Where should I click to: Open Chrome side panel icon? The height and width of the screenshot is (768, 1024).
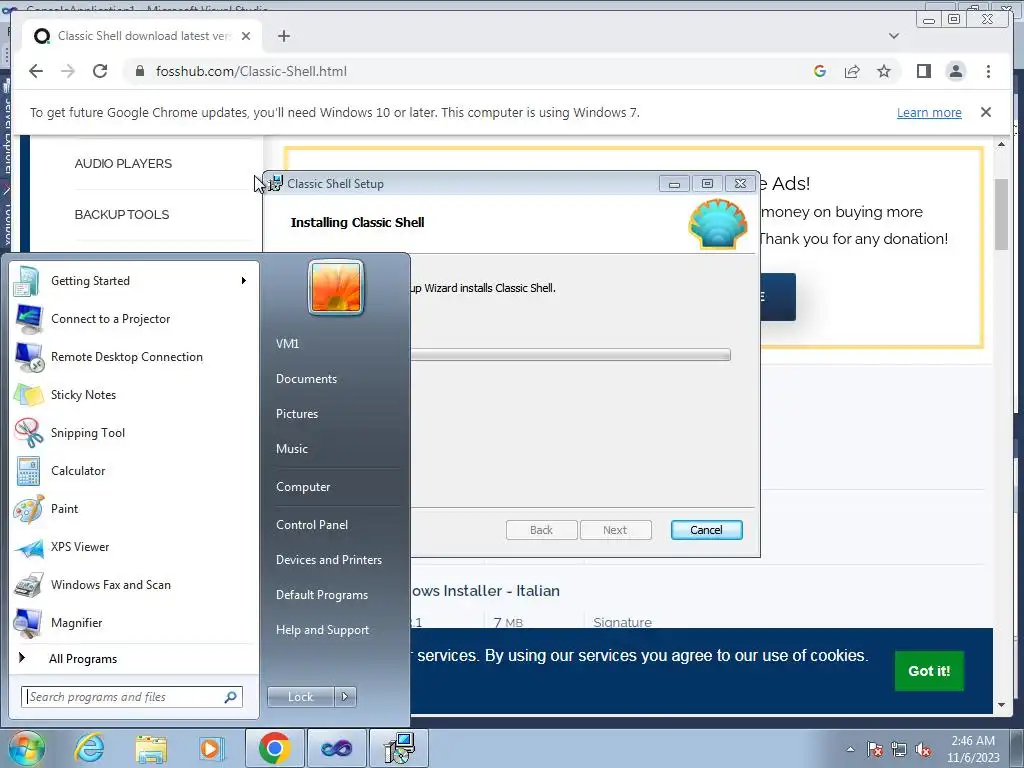pyautogui.click(x=923, y=71)
